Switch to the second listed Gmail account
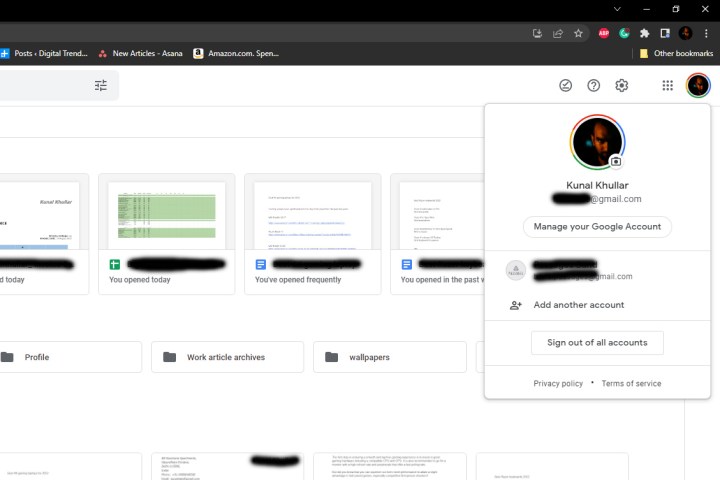The height and width of the screenshot is (480, 720). [597, 270]
